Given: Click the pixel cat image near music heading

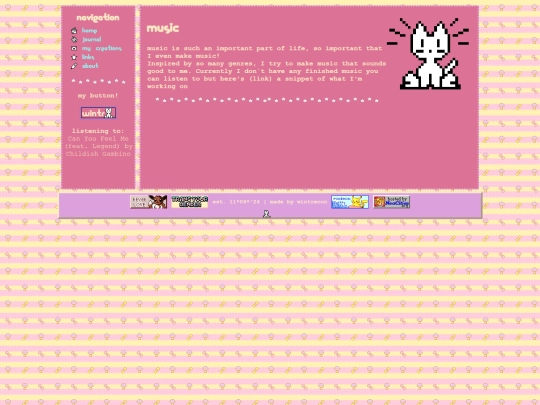Looking at the screenshot, I should 429,54.
